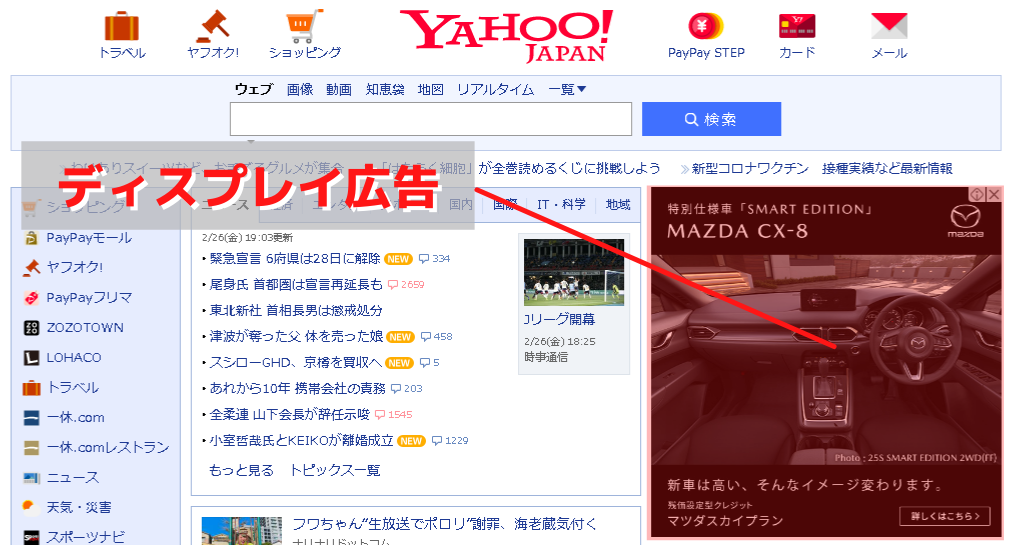Open comments bubble showing 1229
Image resolution: width=1013 pixels, height=545 pixels.
450,441
